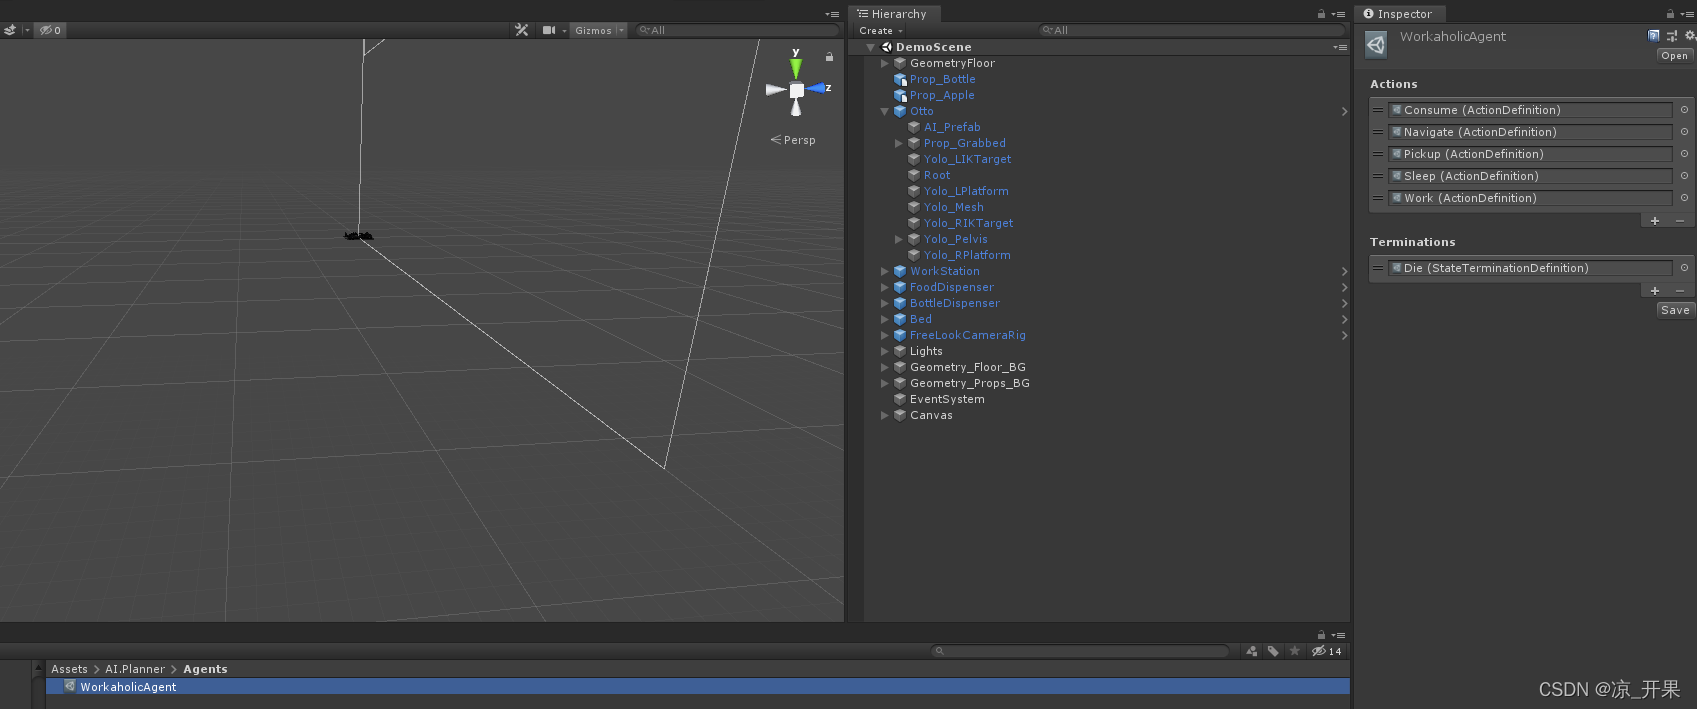
Task: Toggle scene visibility eye showing 0
Action: click(50, 30)
